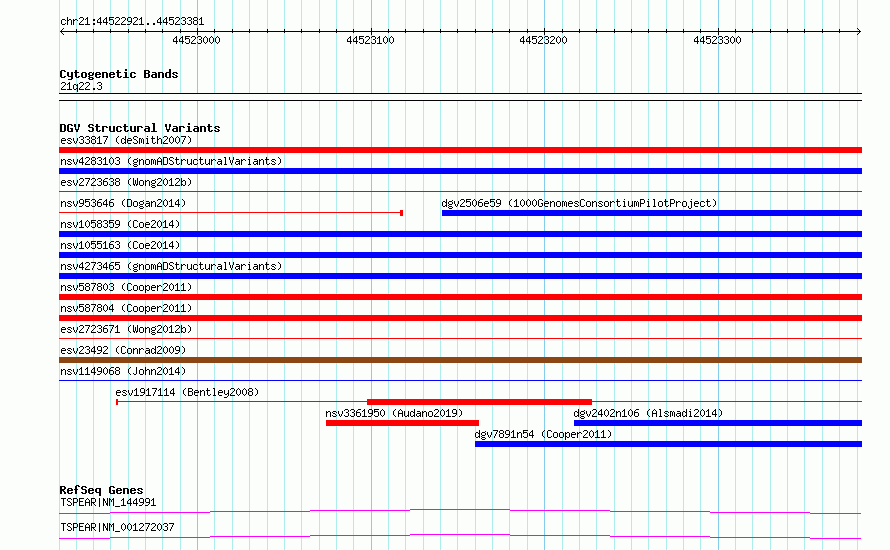Select the red bar under nsv587804
This screenshot has width=890, height=550.
pos(460,318)
